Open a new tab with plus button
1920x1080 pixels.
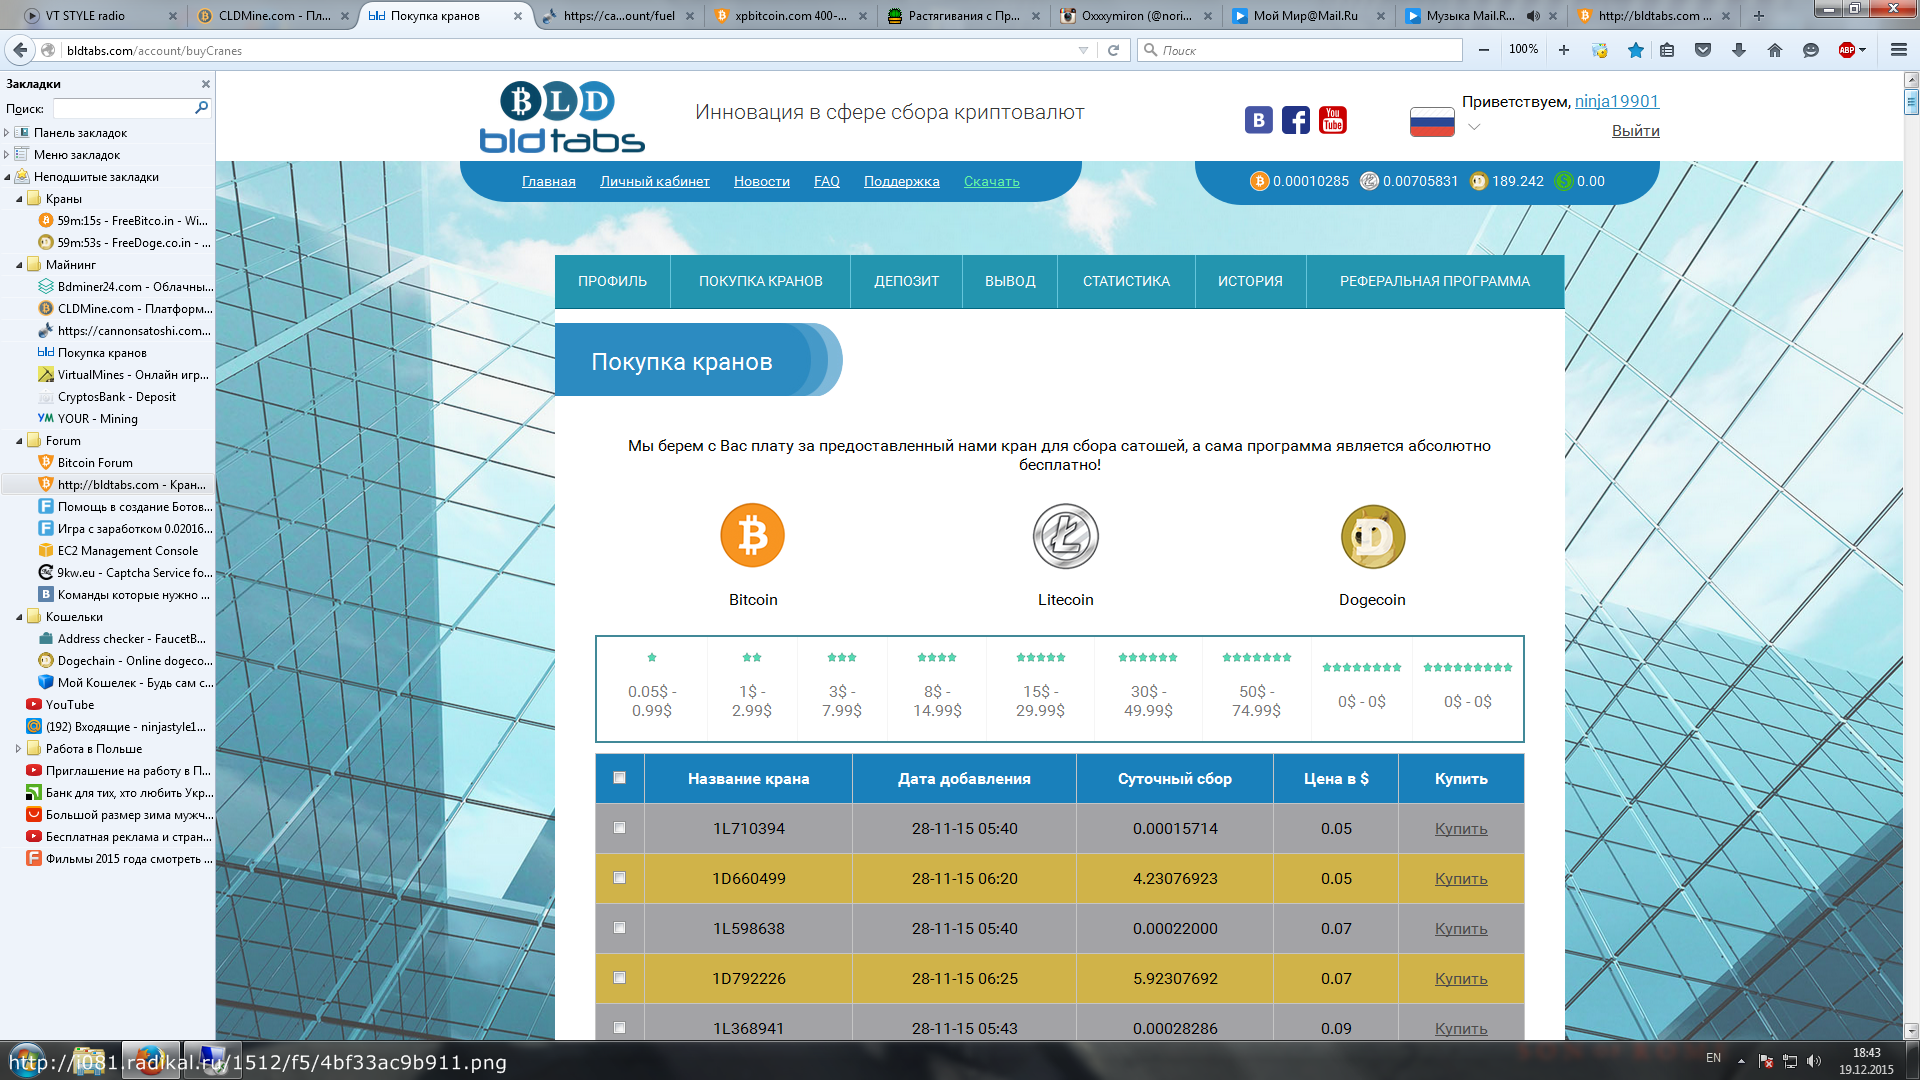[x=1759, y=16]
